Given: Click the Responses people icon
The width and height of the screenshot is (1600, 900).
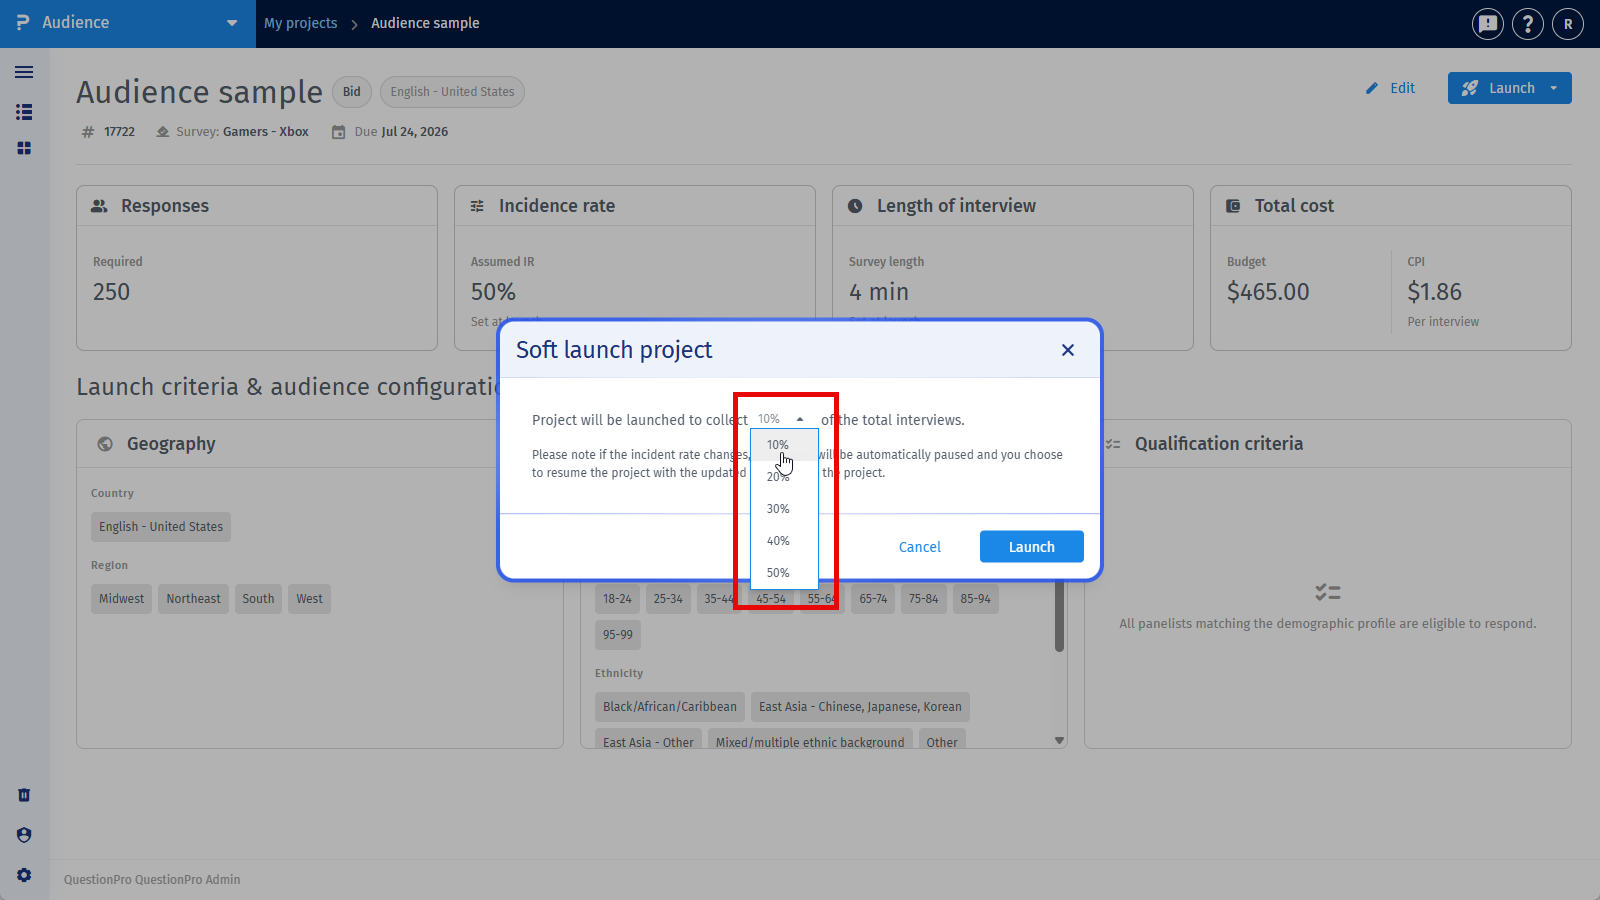Looking at the screenshot, I should tap(99, 206).
